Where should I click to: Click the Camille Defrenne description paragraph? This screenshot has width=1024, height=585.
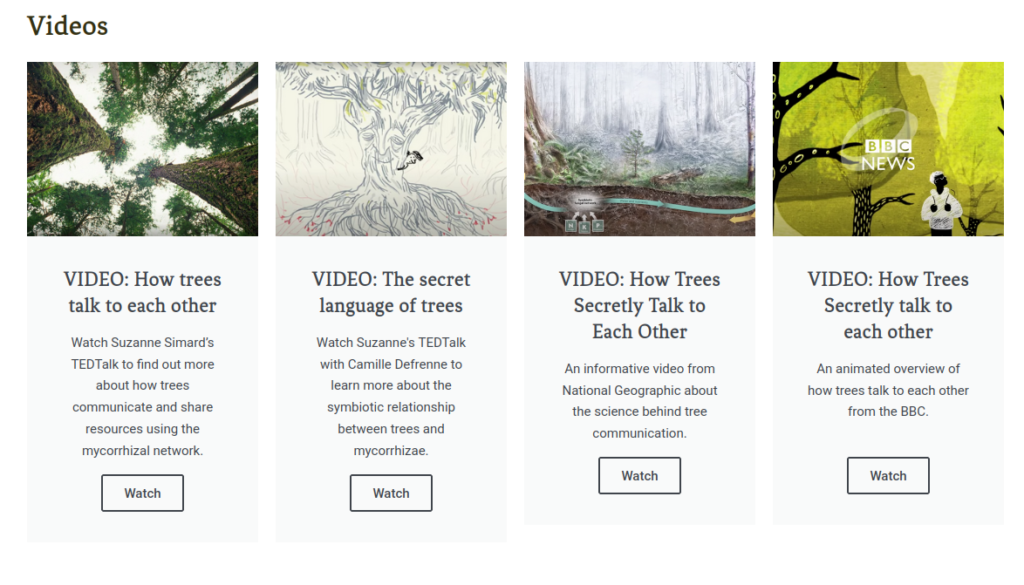tap(391, 396)
